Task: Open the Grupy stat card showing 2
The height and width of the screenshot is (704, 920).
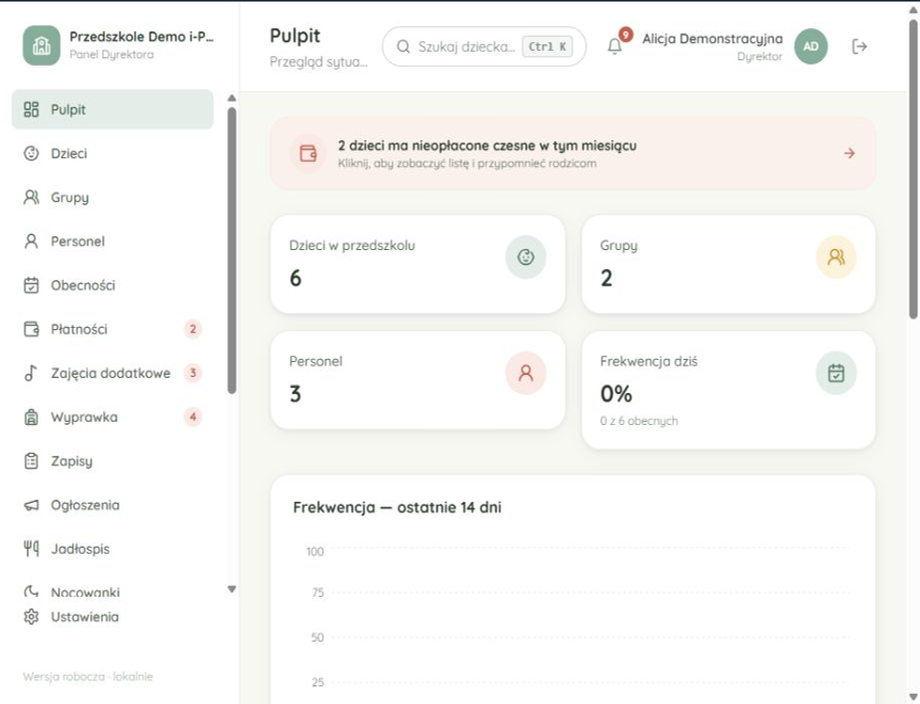Action: (x=728, y=264)
